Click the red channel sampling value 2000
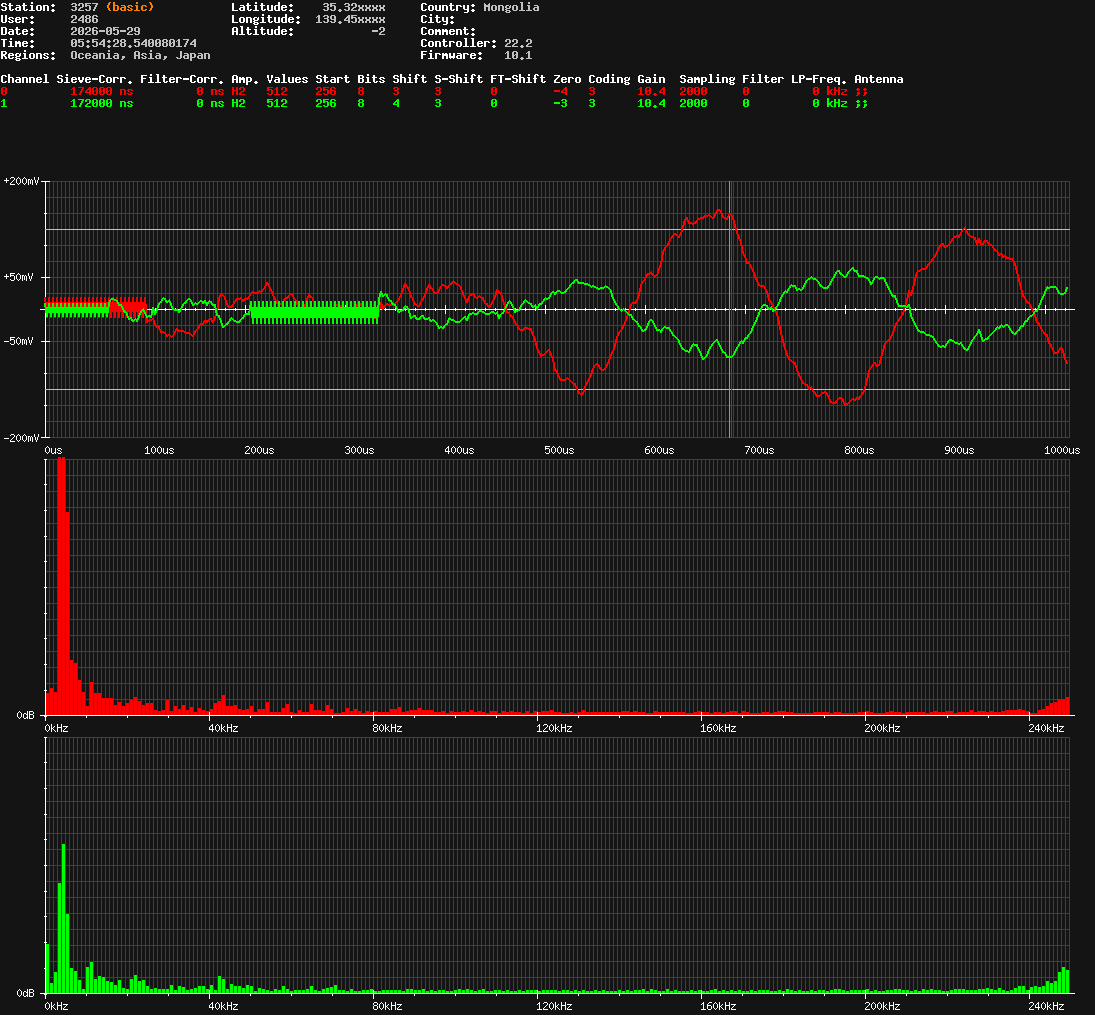 pyautogui.click(x=693, y=91)
